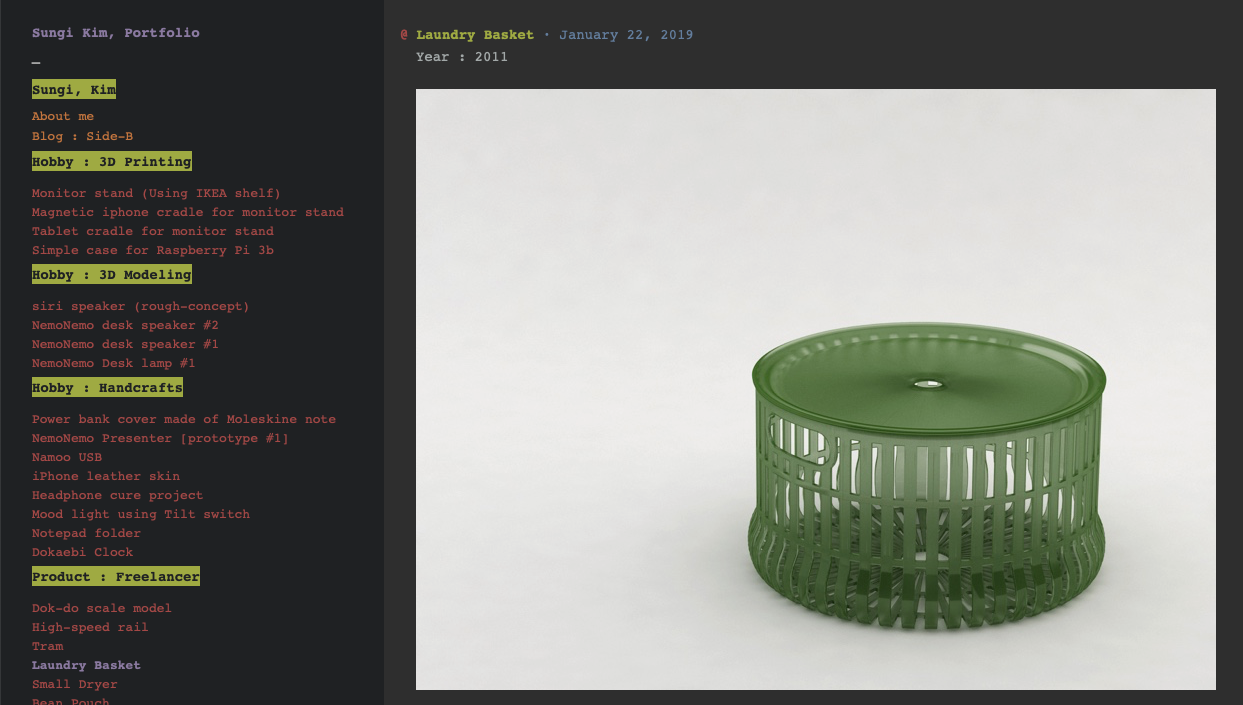Open Simple case for Raspberry Pi 3b

click(153, 250)
